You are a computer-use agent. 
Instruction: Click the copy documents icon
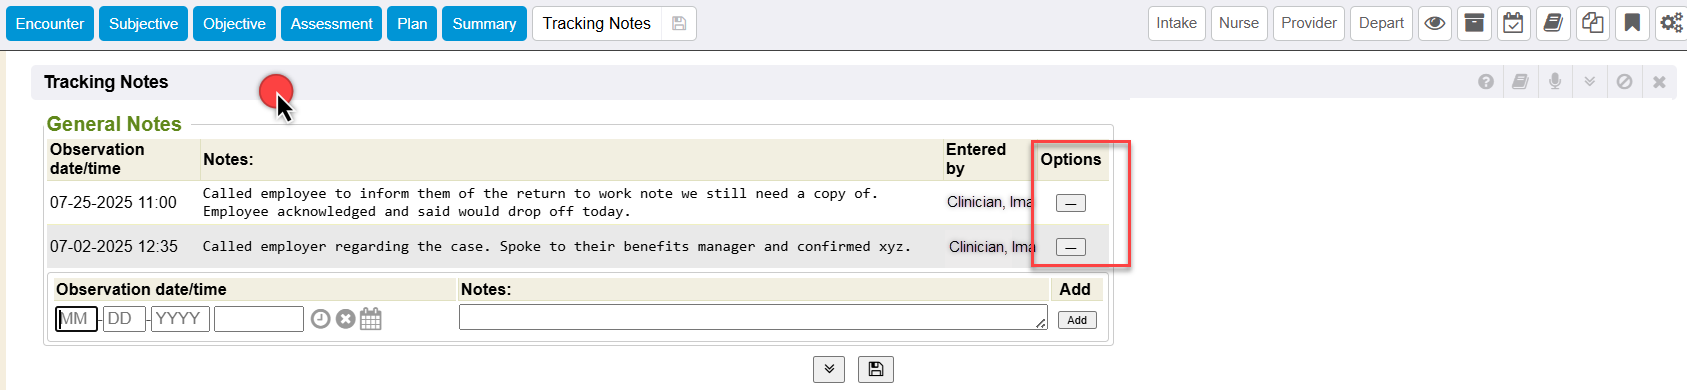1593,23
